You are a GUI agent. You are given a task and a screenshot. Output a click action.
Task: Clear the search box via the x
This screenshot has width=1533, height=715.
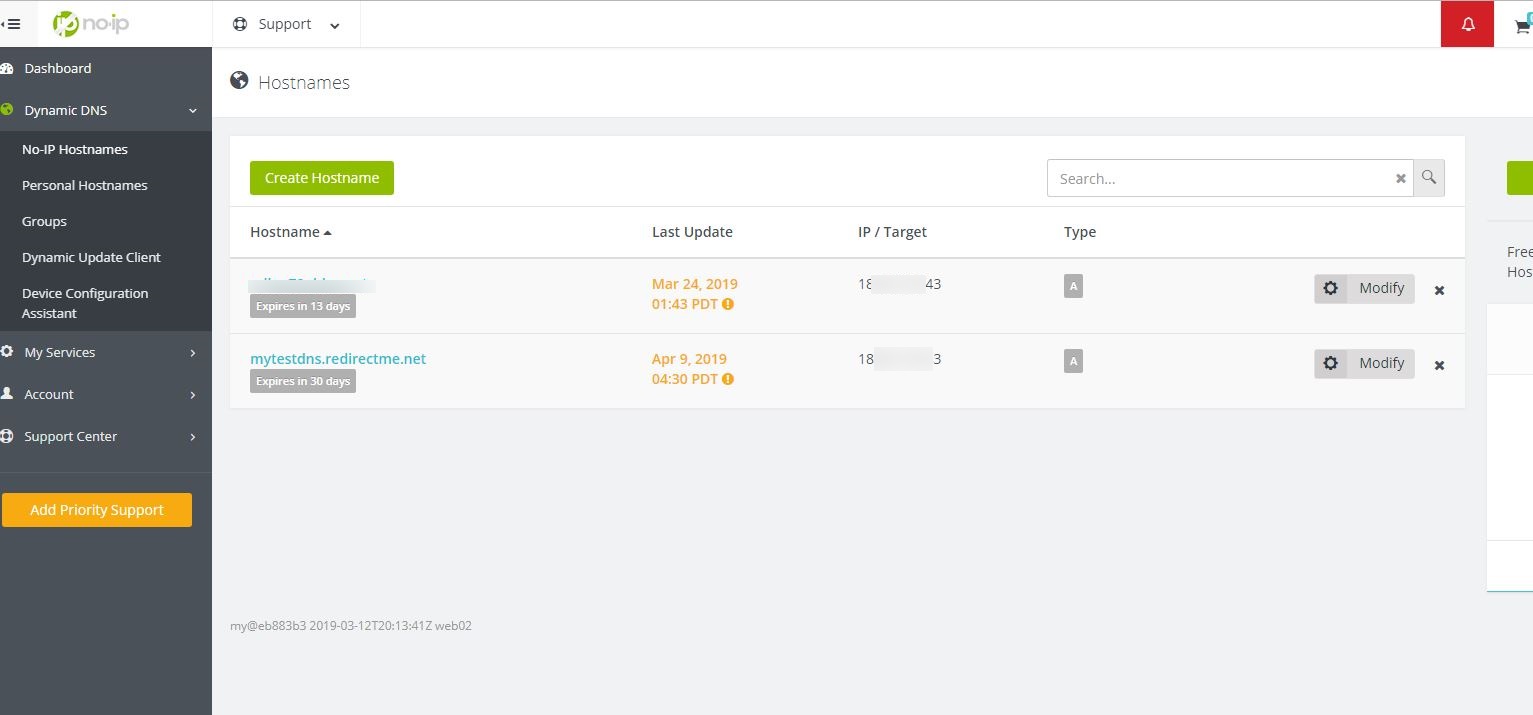click(1400, 178)
